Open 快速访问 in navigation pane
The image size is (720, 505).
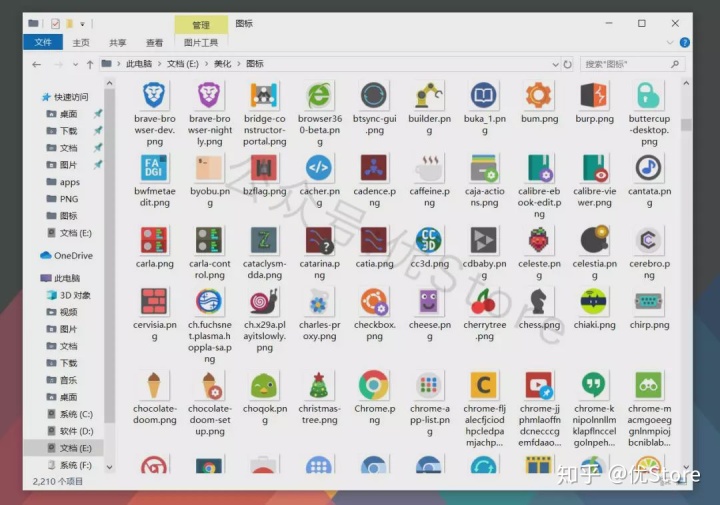coord(71,97)
